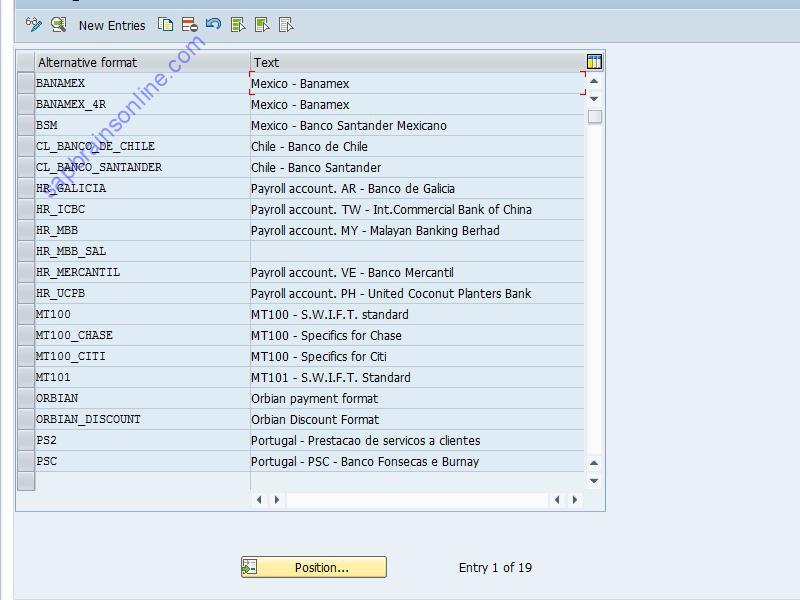Click the Deselect All icon
The height and width of the screenshot is (600, 800).
(286, 24)
